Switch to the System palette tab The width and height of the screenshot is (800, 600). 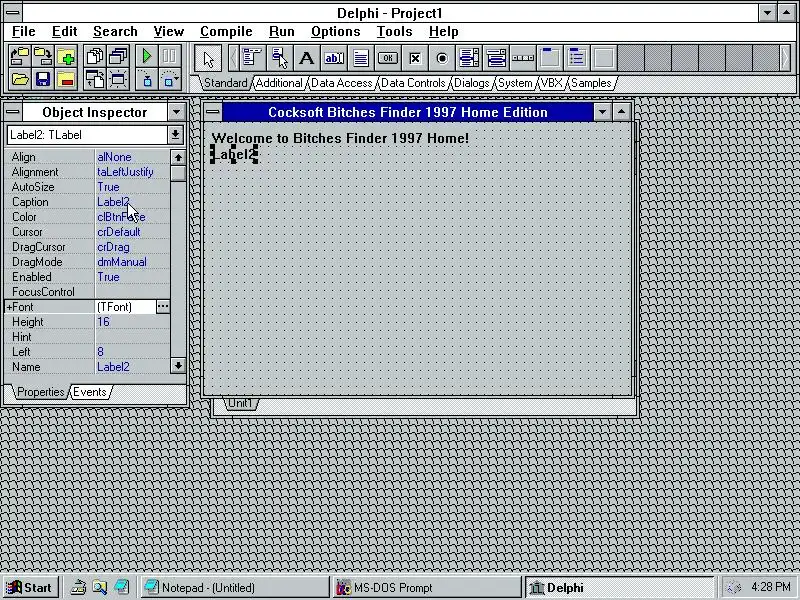pyautogui.click(x=515, y=83)
